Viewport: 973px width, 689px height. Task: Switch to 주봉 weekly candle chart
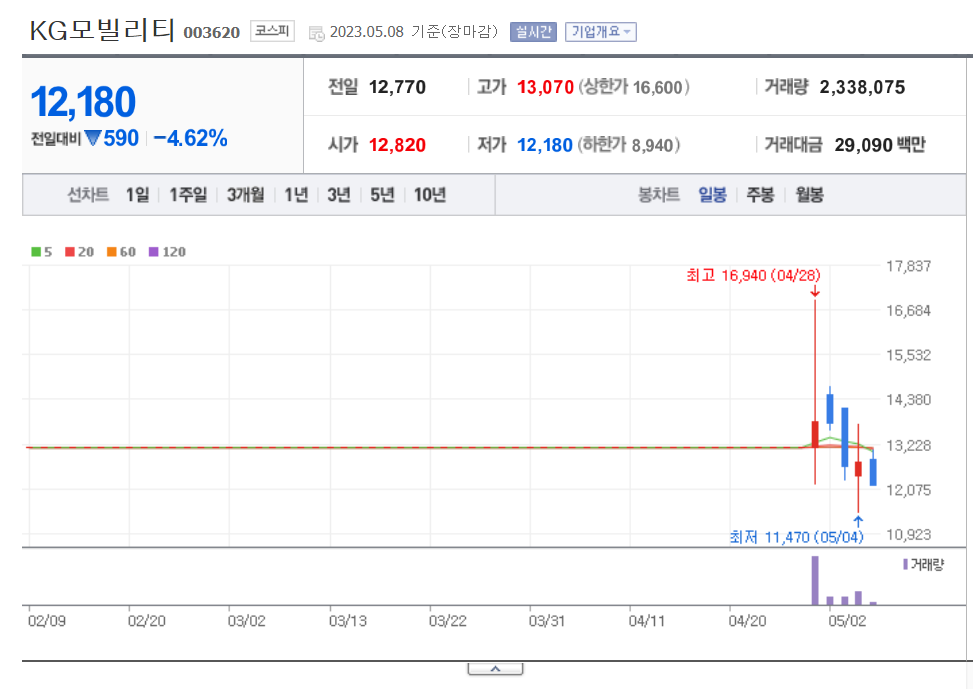[760, 195]
